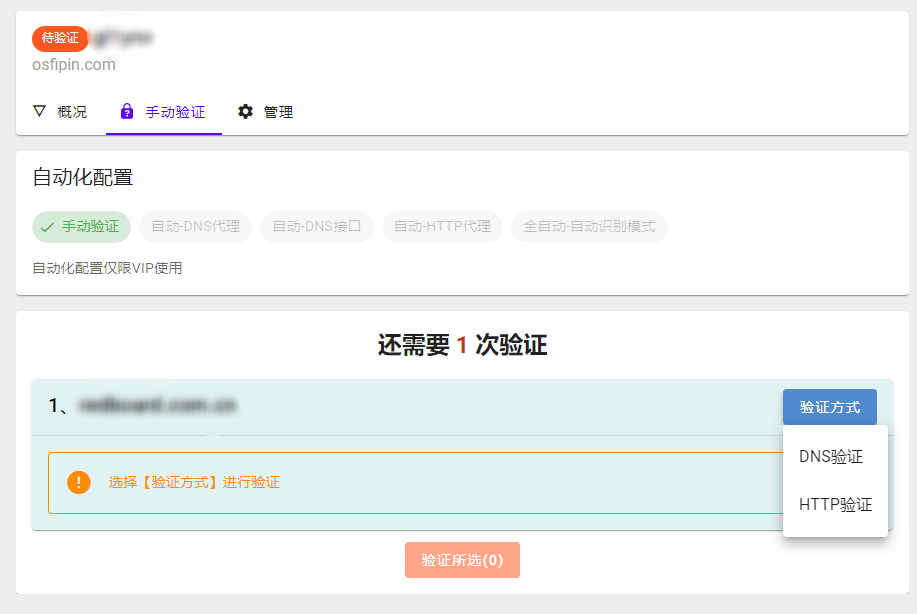This screenshot has height=614, width=917.
Task: Open the 管理 tab
Action: point(266,111)
